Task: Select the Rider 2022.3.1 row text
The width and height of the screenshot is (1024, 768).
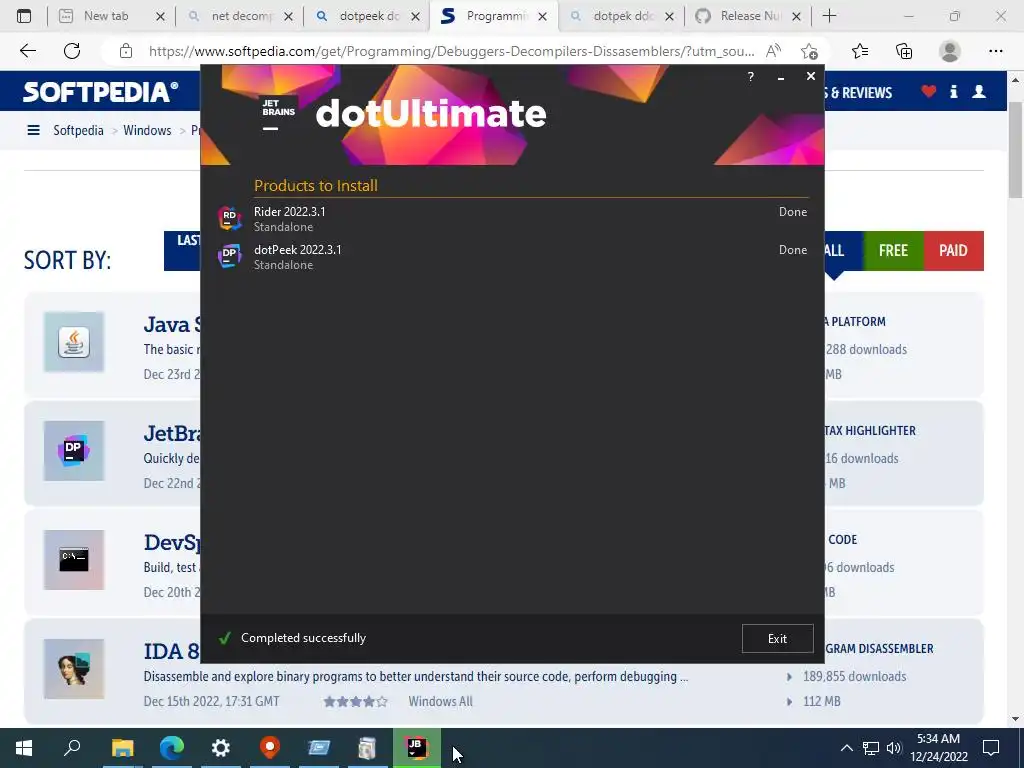Action: tap(289, 212)
